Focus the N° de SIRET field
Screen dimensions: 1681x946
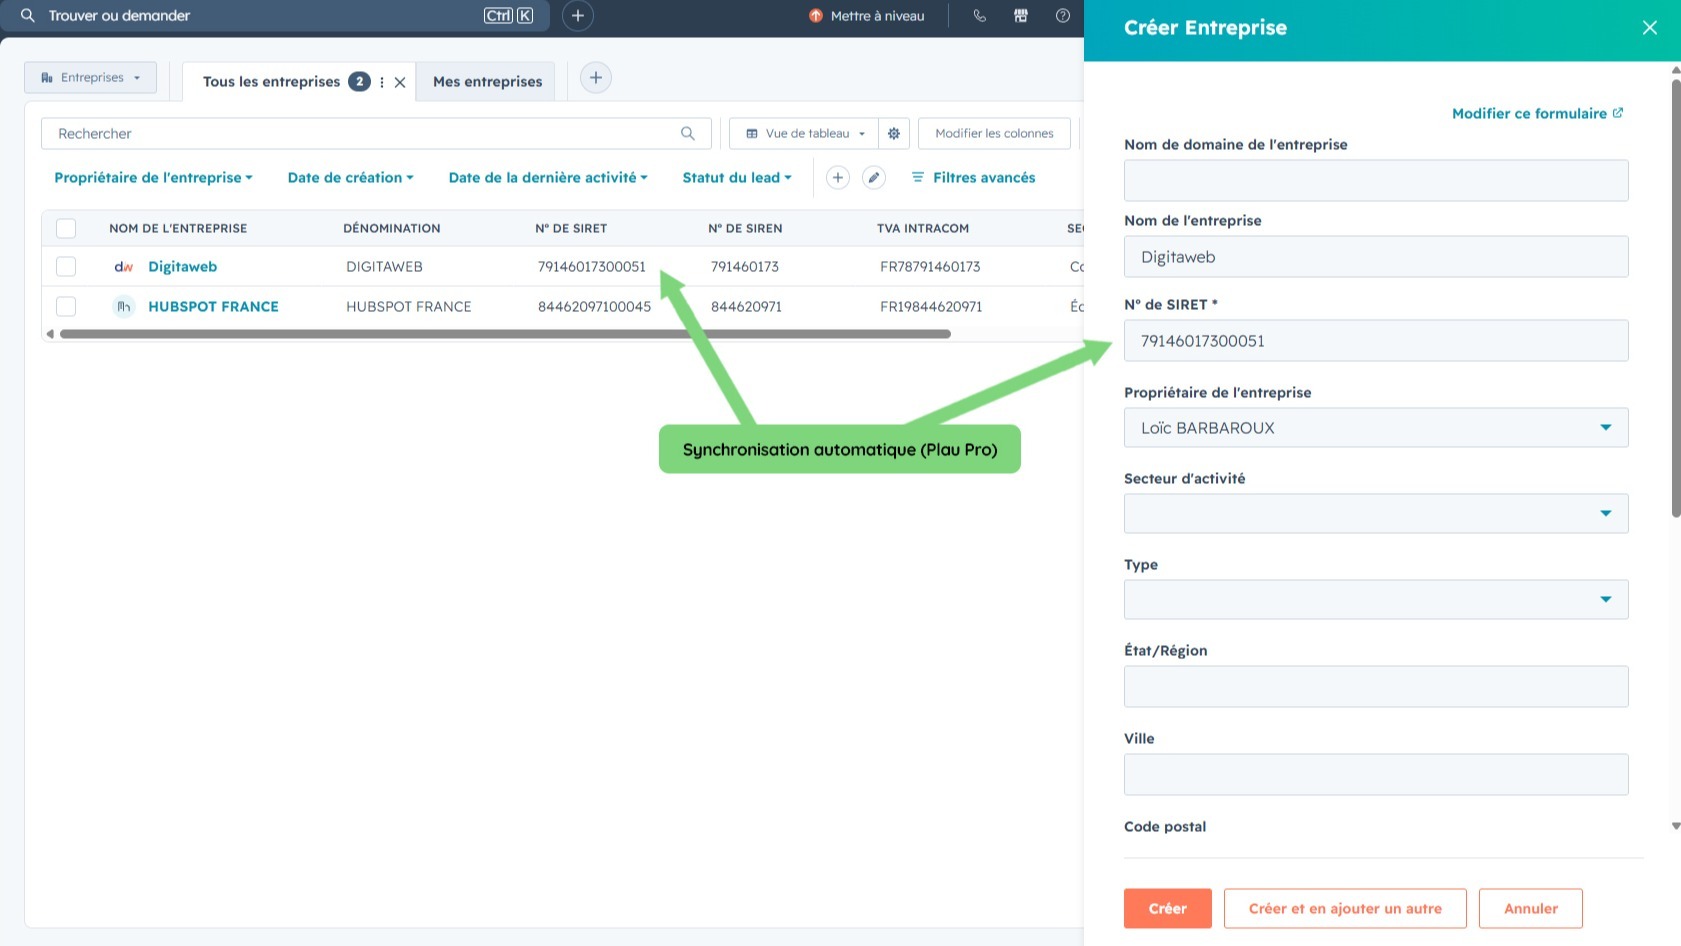1376,341
